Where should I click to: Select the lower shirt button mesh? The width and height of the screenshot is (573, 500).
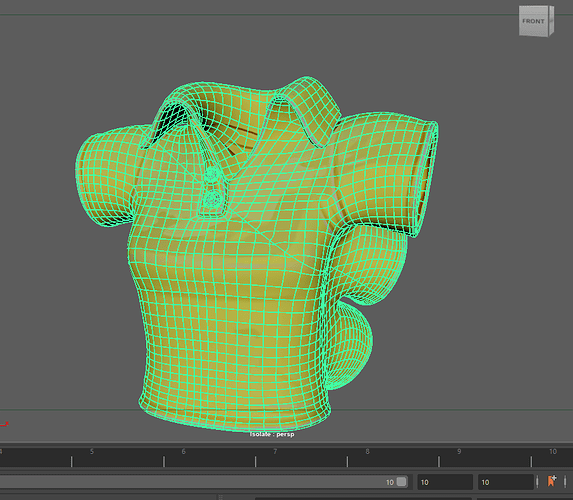212,200
